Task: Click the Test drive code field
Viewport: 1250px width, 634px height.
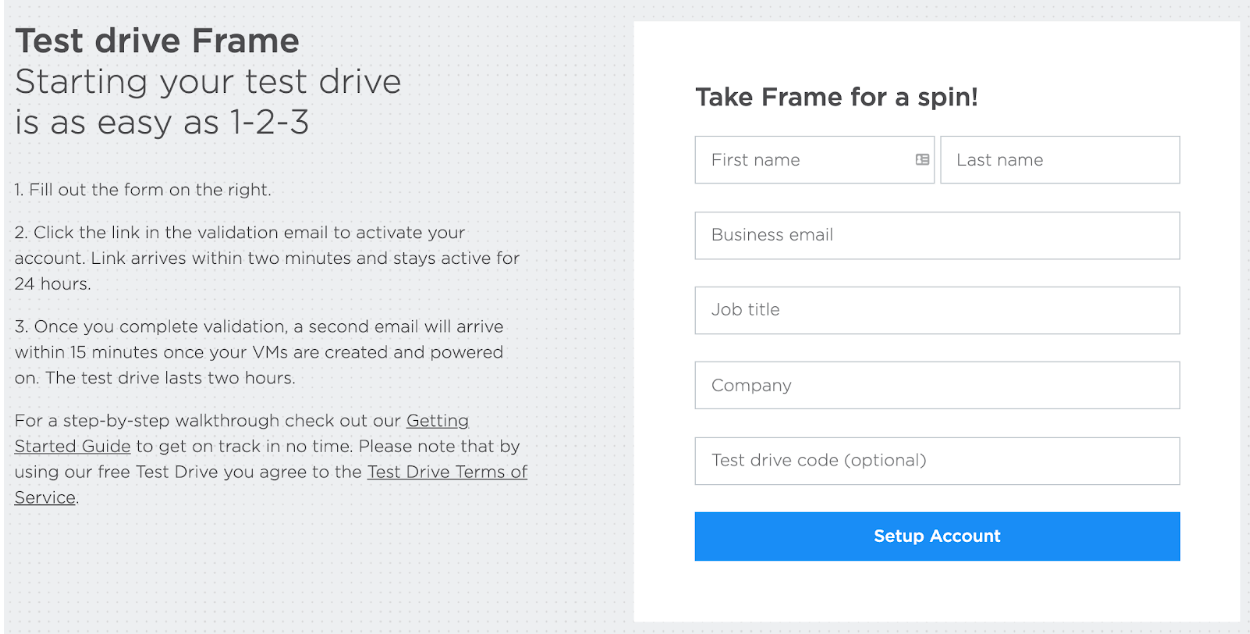Action: 937,461
